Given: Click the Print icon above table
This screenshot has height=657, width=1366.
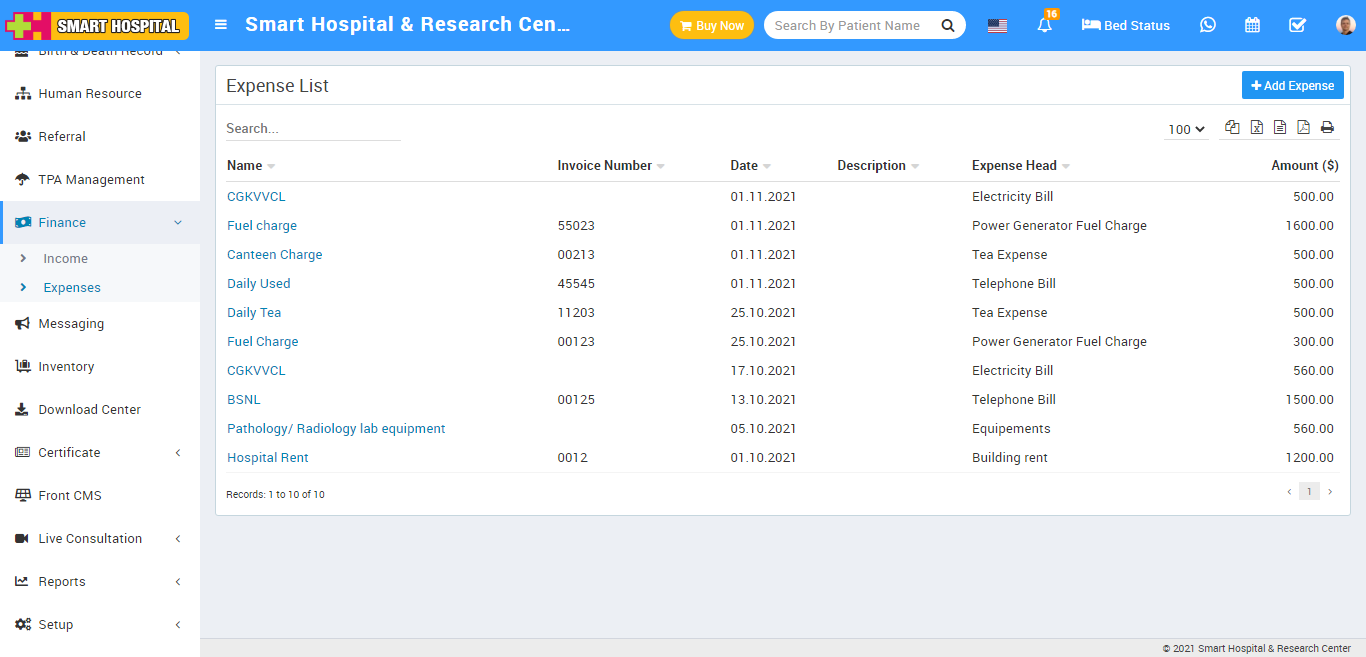Looking at the screenshot, I should tap(1327, 127).
